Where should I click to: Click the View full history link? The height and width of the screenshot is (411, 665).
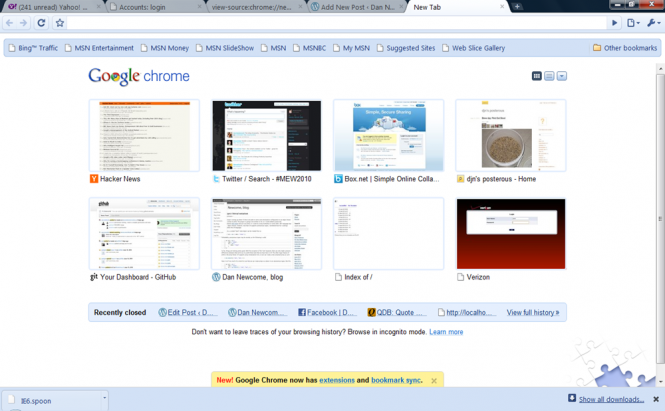click(531, 312)
